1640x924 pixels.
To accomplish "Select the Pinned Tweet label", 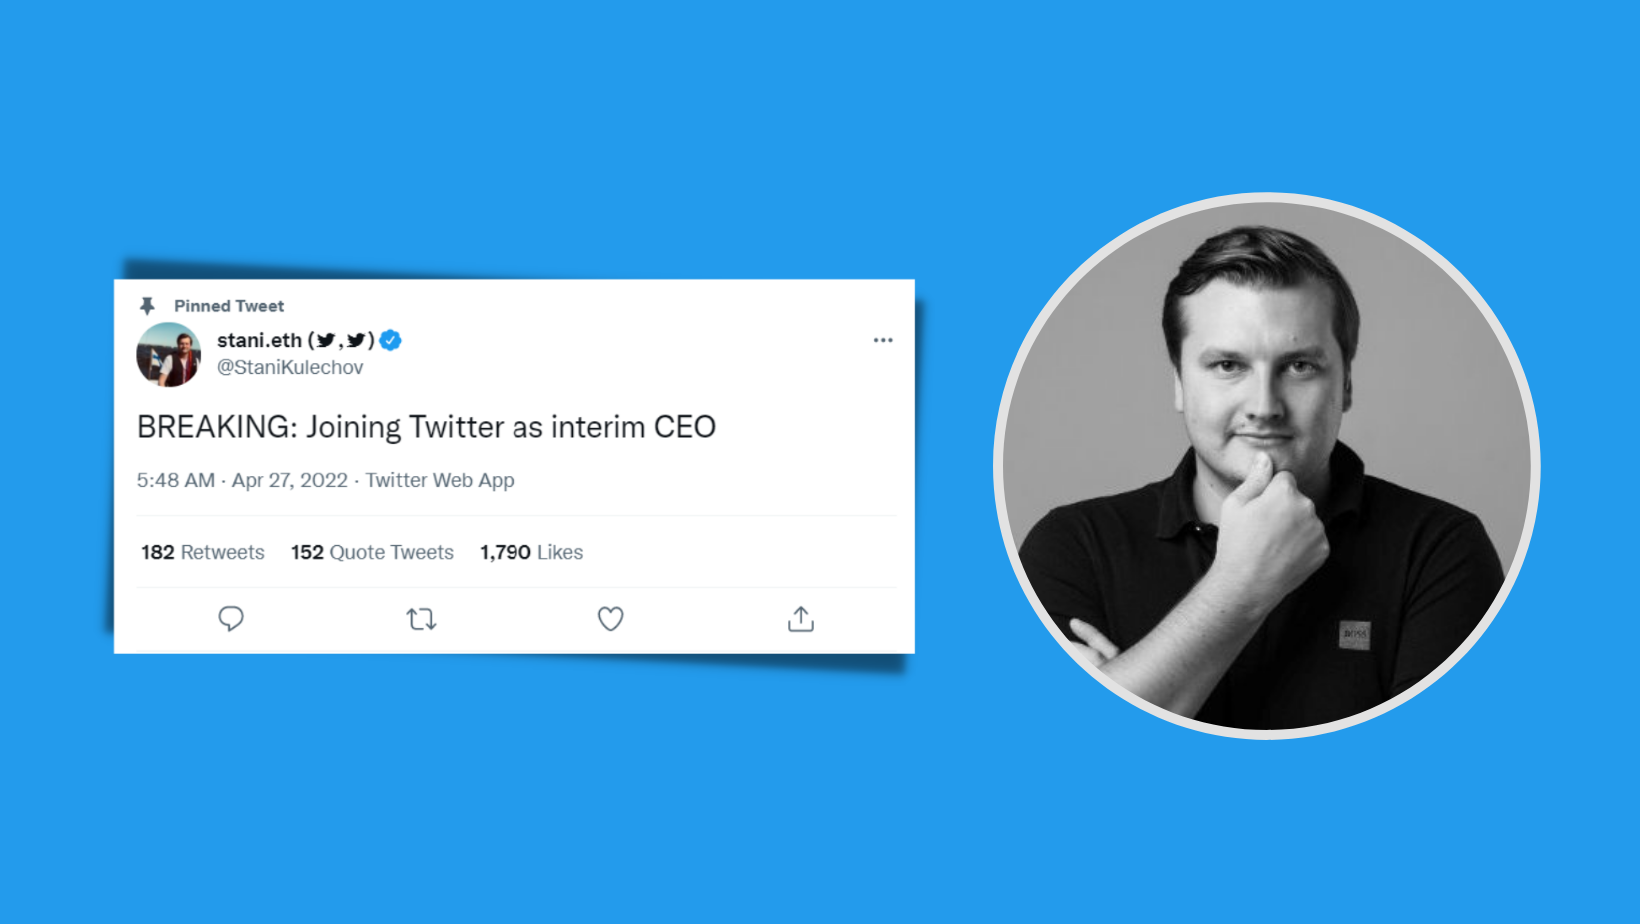I will (x=229, y=305).
